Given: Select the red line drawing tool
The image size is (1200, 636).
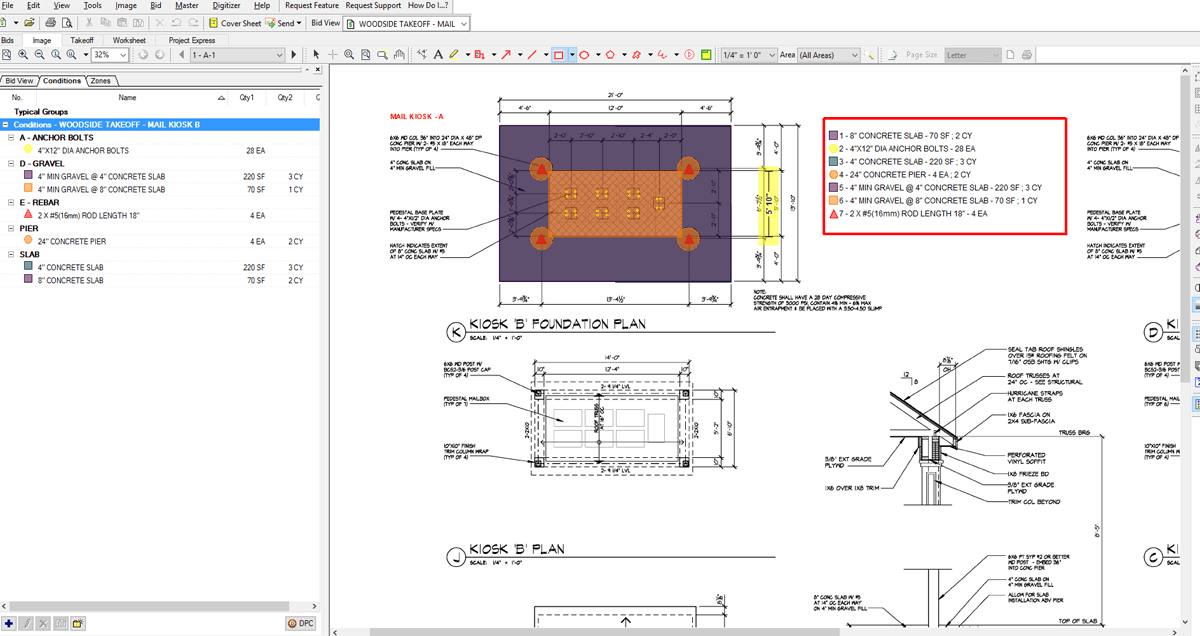Looking at the screenshot, I should coord(532,55).
